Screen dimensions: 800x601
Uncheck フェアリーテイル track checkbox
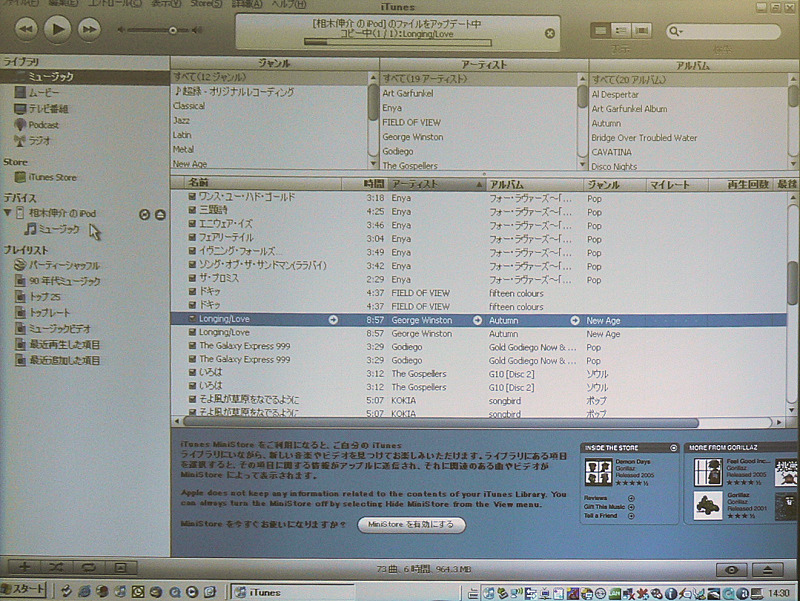[x=192, y=237]
